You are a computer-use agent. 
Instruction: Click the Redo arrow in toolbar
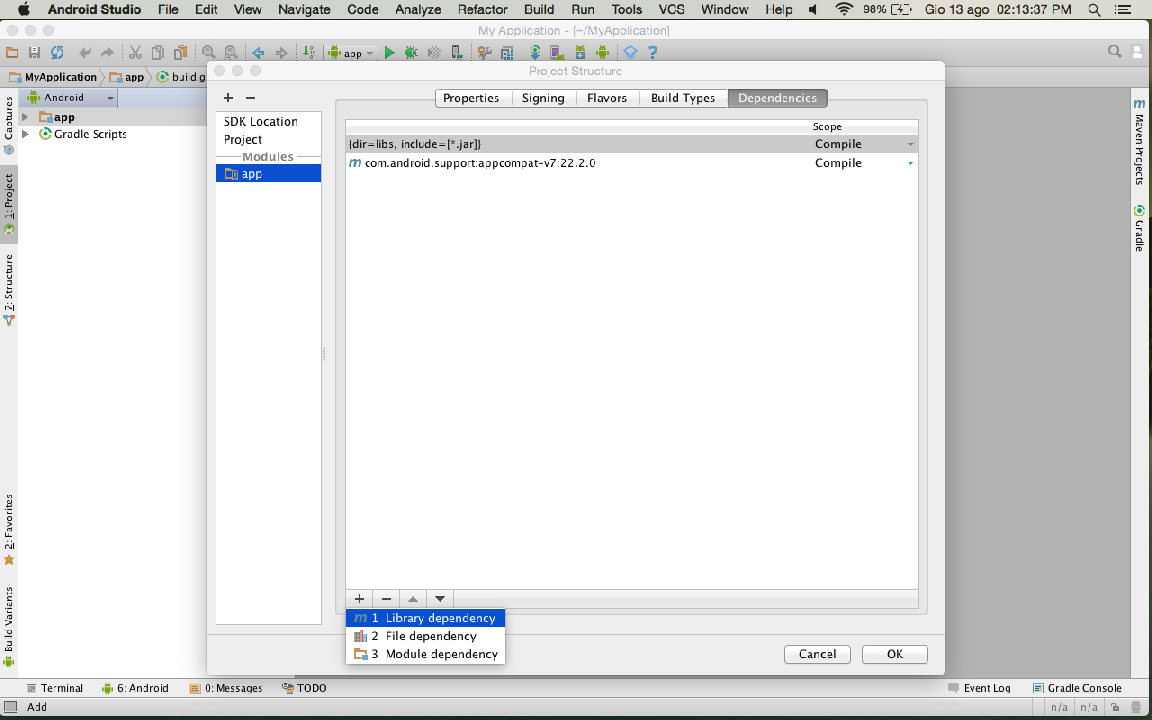(107, 52)
